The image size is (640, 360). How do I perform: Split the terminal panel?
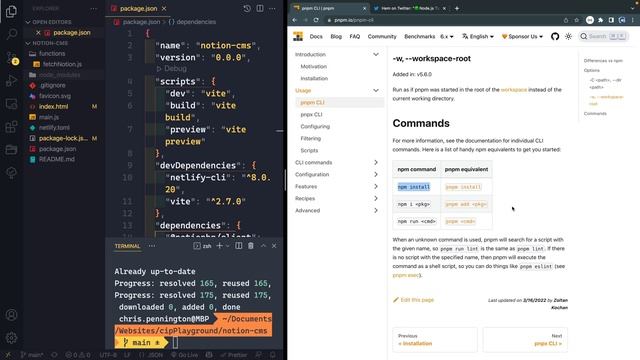pyautogui.click(x=239, y=246)
